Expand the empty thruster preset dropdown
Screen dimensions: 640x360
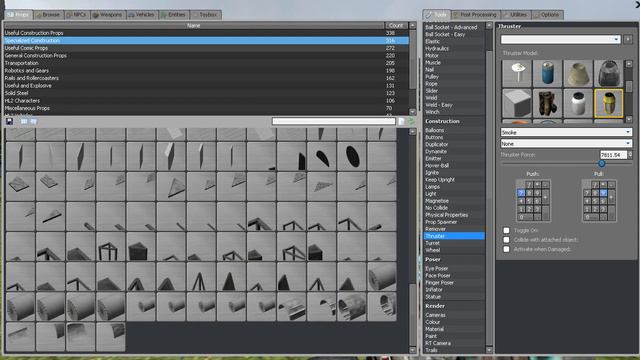point(561,39)
